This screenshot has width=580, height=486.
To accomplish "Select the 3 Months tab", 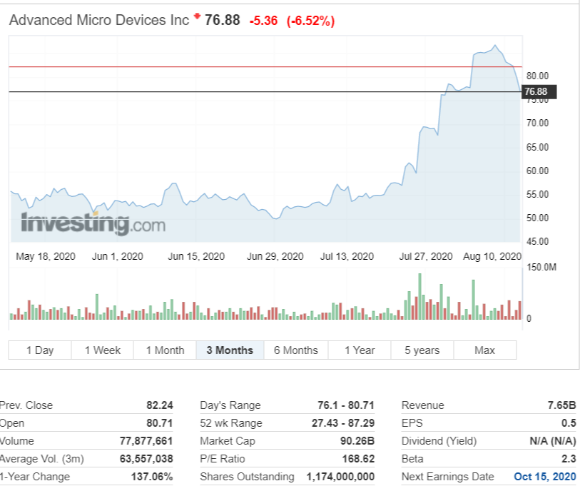I will pos(230,350).
